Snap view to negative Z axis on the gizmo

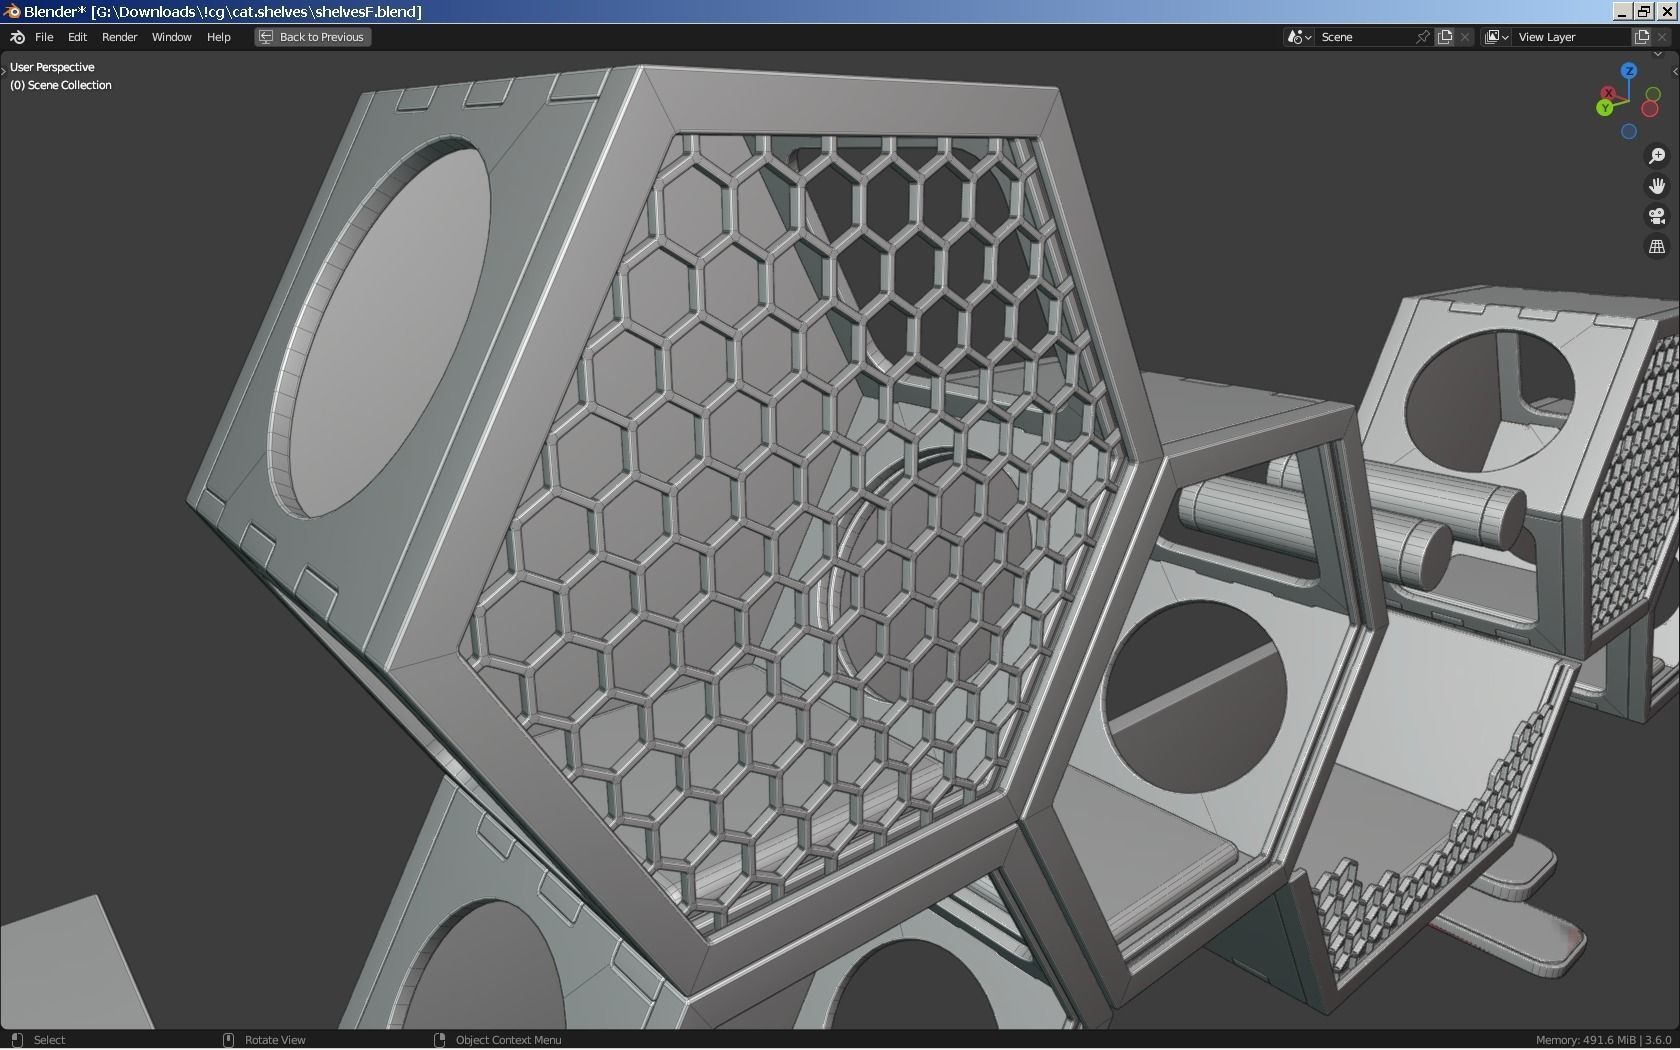1629,131
